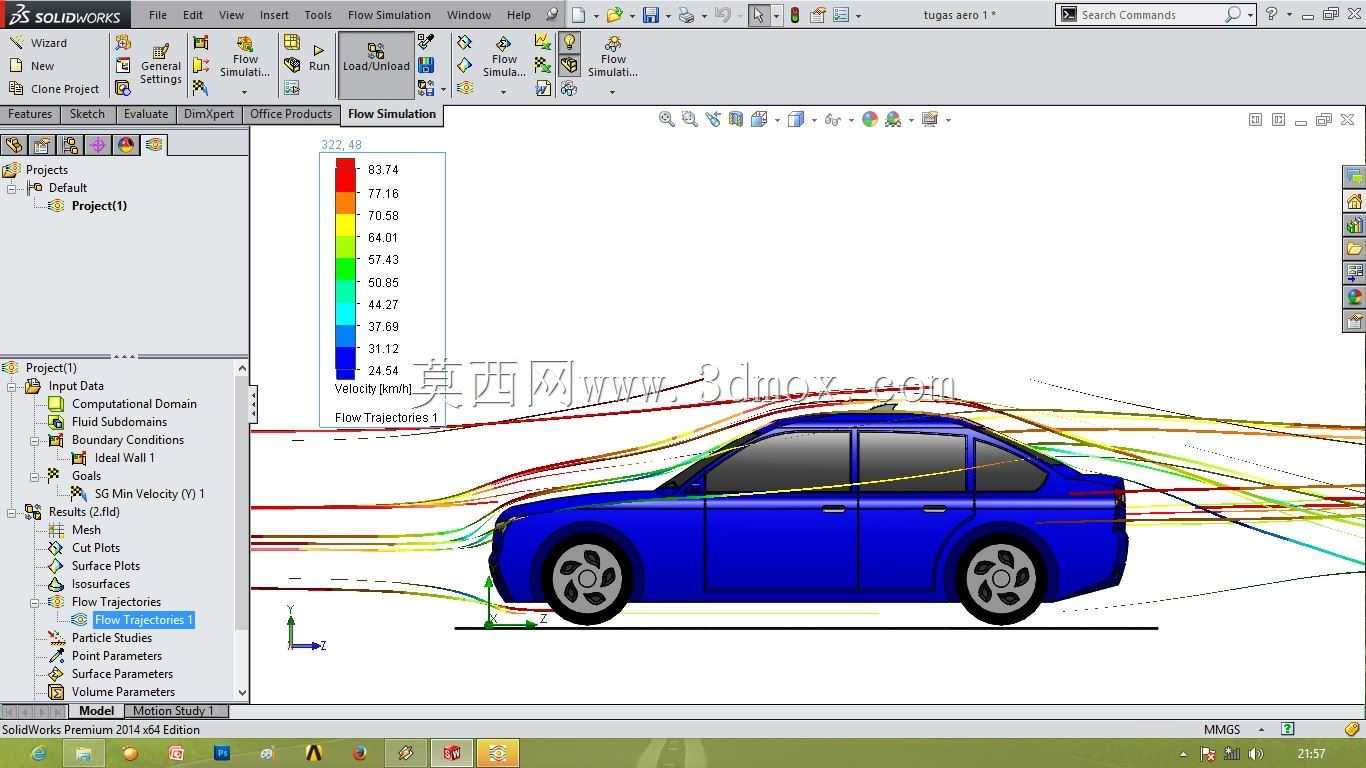Collapse the Boundary Conditions node
The height and width of the screenshot is (768, 1366).
click(35, 440)
